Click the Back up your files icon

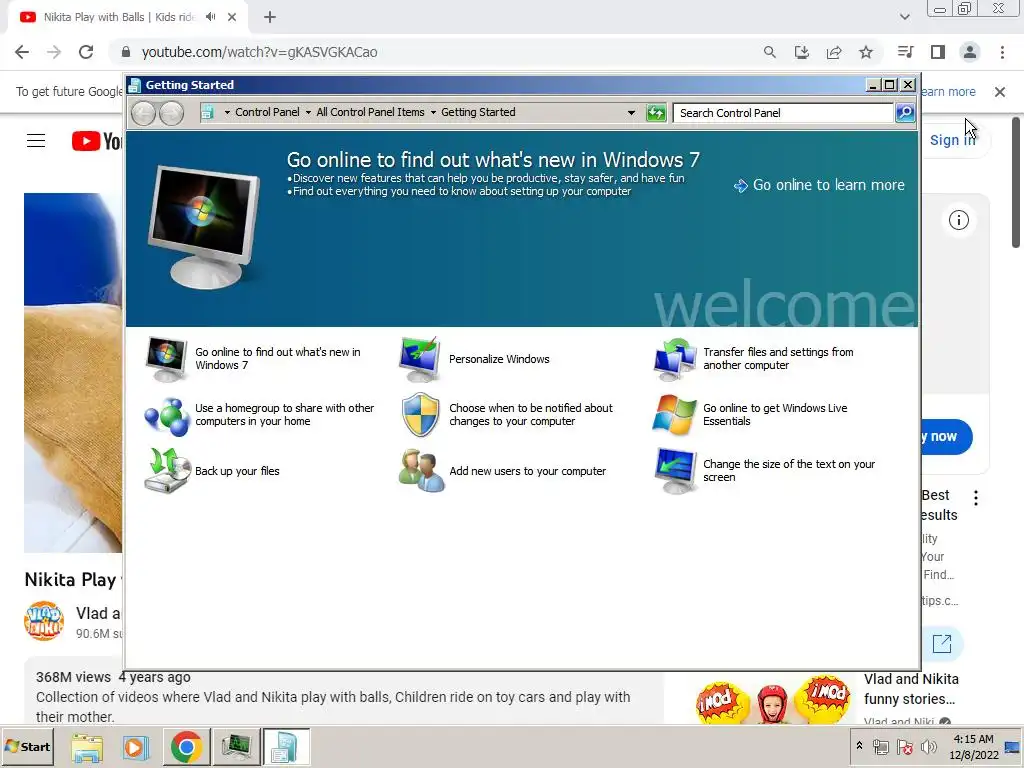pos(166,471)
